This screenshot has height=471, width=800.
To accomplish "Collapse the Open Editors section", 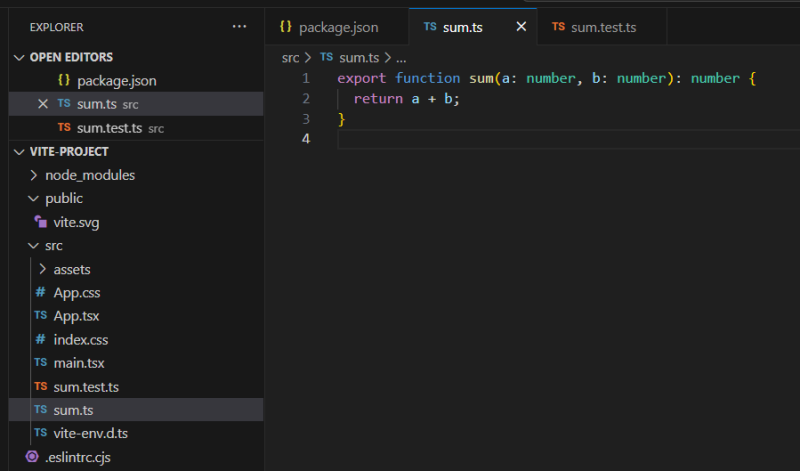I will coord(19,57).
